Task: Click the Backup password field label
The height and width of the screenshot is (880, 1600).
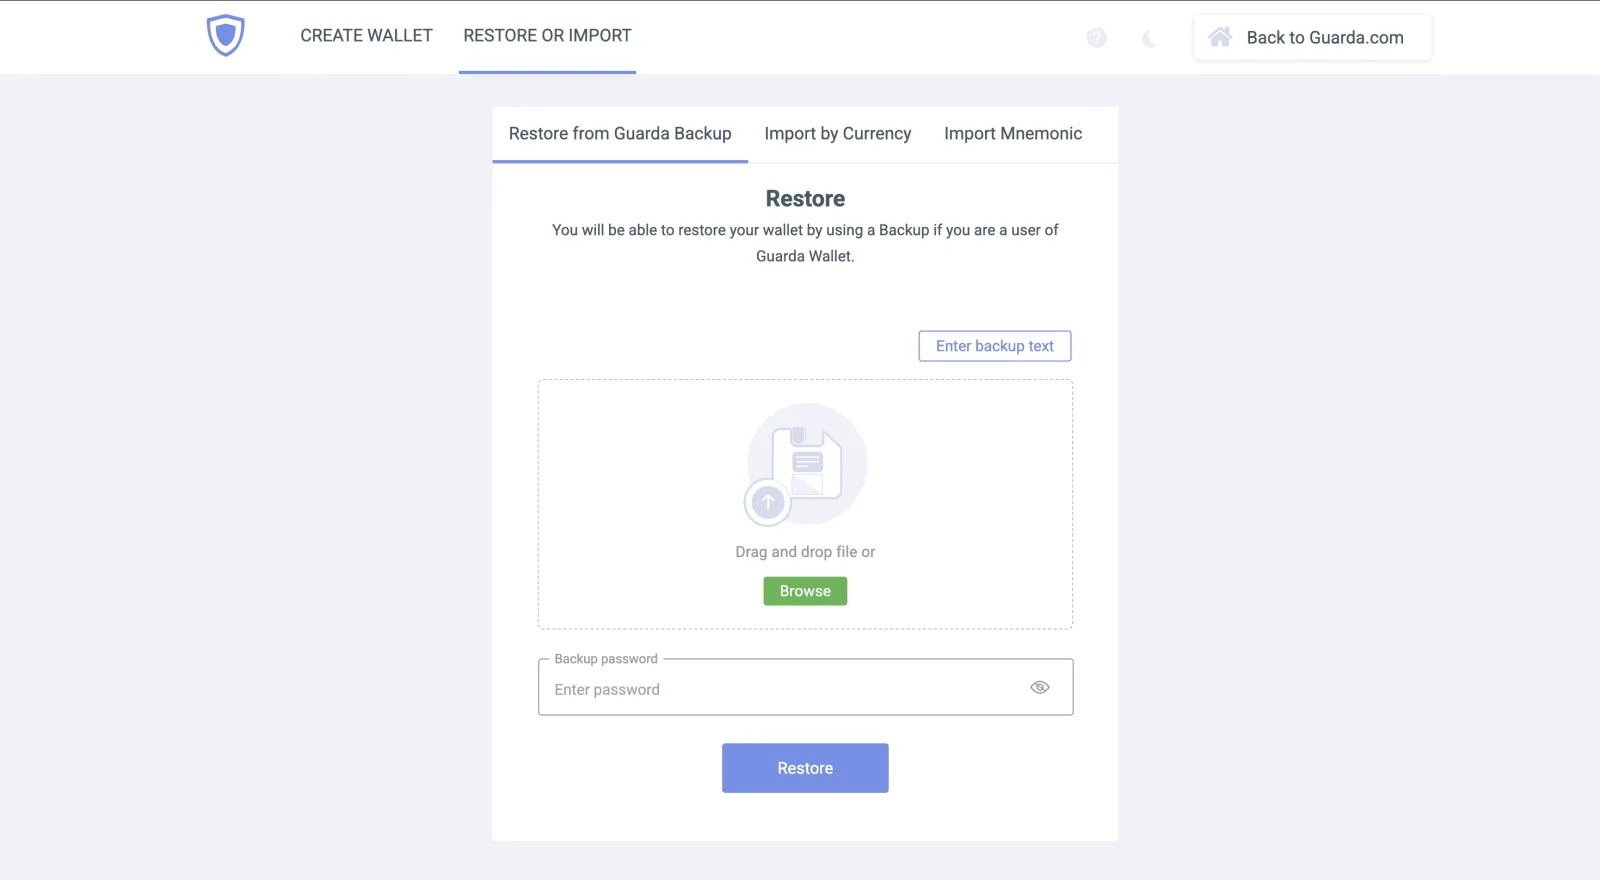Action: click(x=606, y=659)
